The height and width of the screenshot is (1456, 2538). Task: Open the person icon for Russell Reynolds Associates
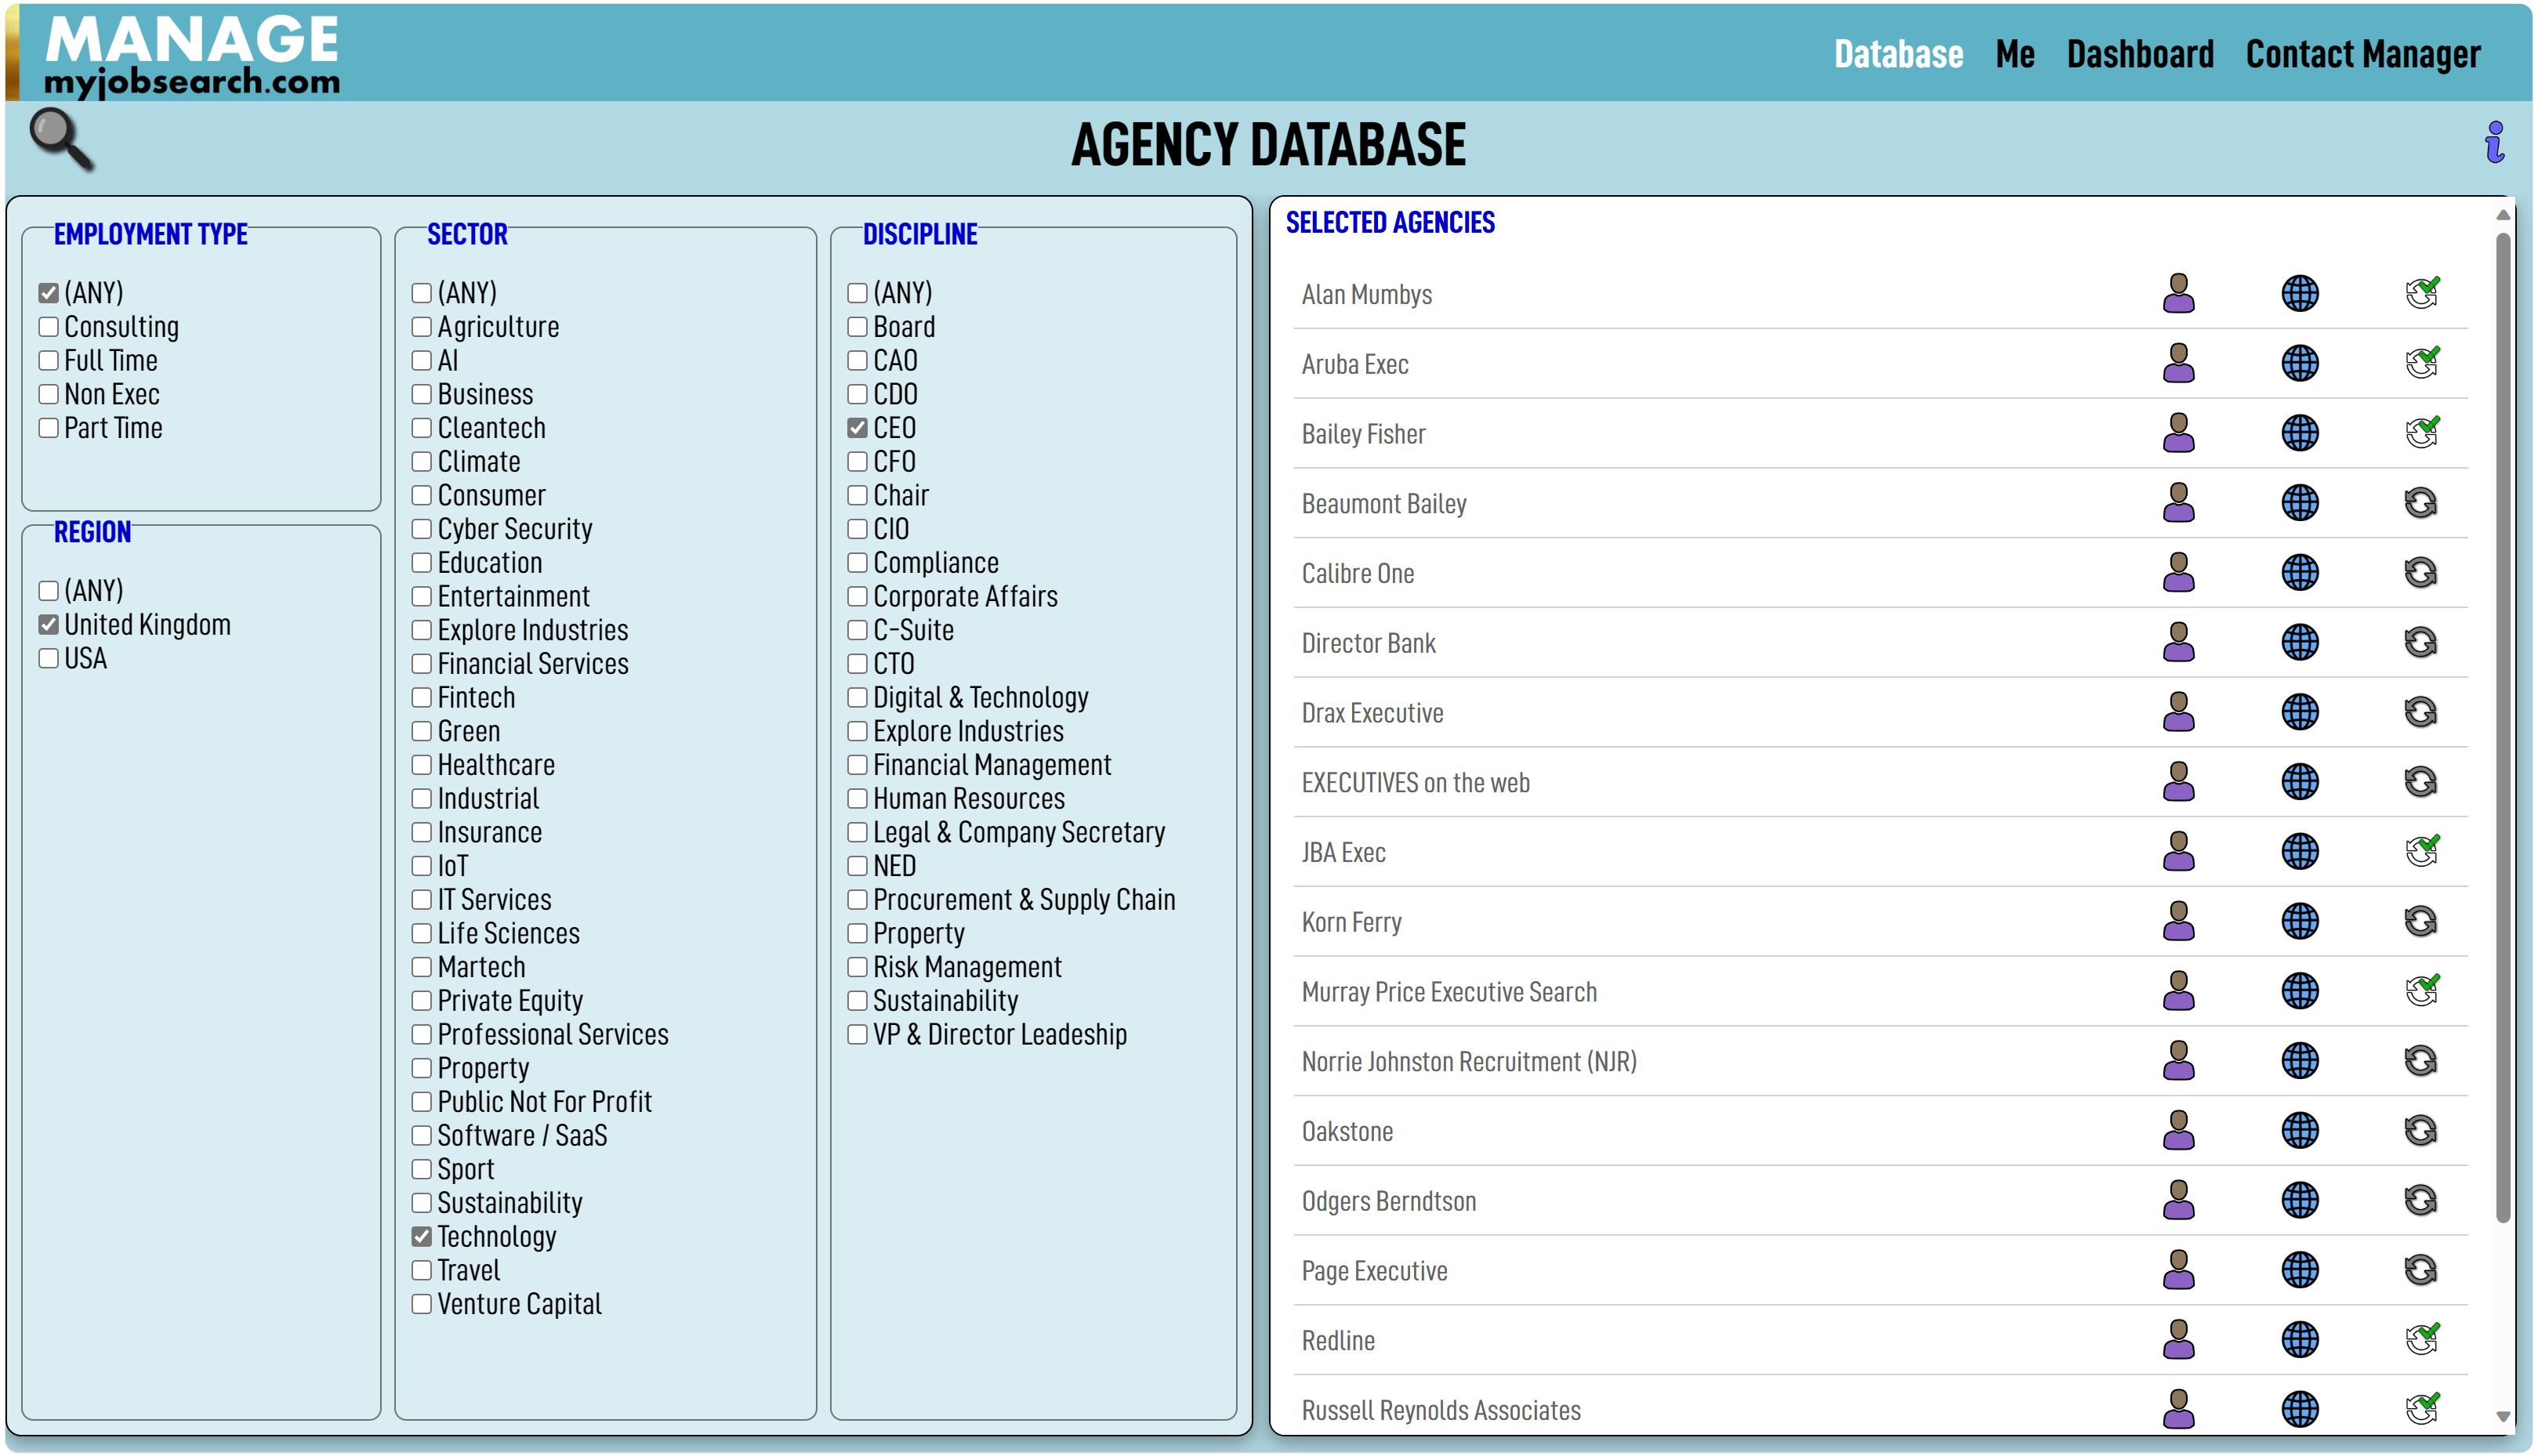pyautogui.click(x=2178, y=1410)
